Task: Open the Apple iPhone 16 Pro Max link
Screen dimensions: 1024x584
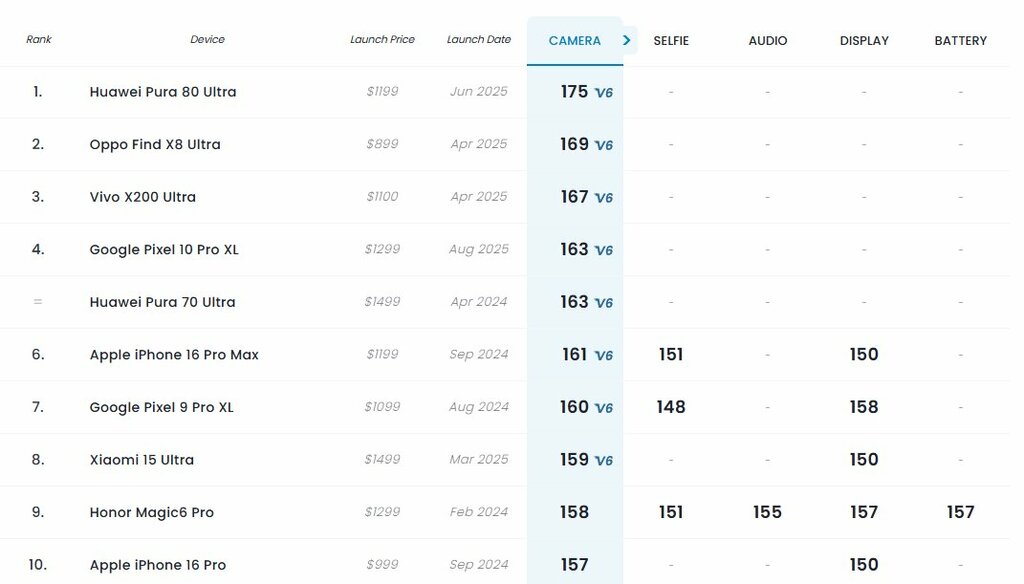Action: 174,355
